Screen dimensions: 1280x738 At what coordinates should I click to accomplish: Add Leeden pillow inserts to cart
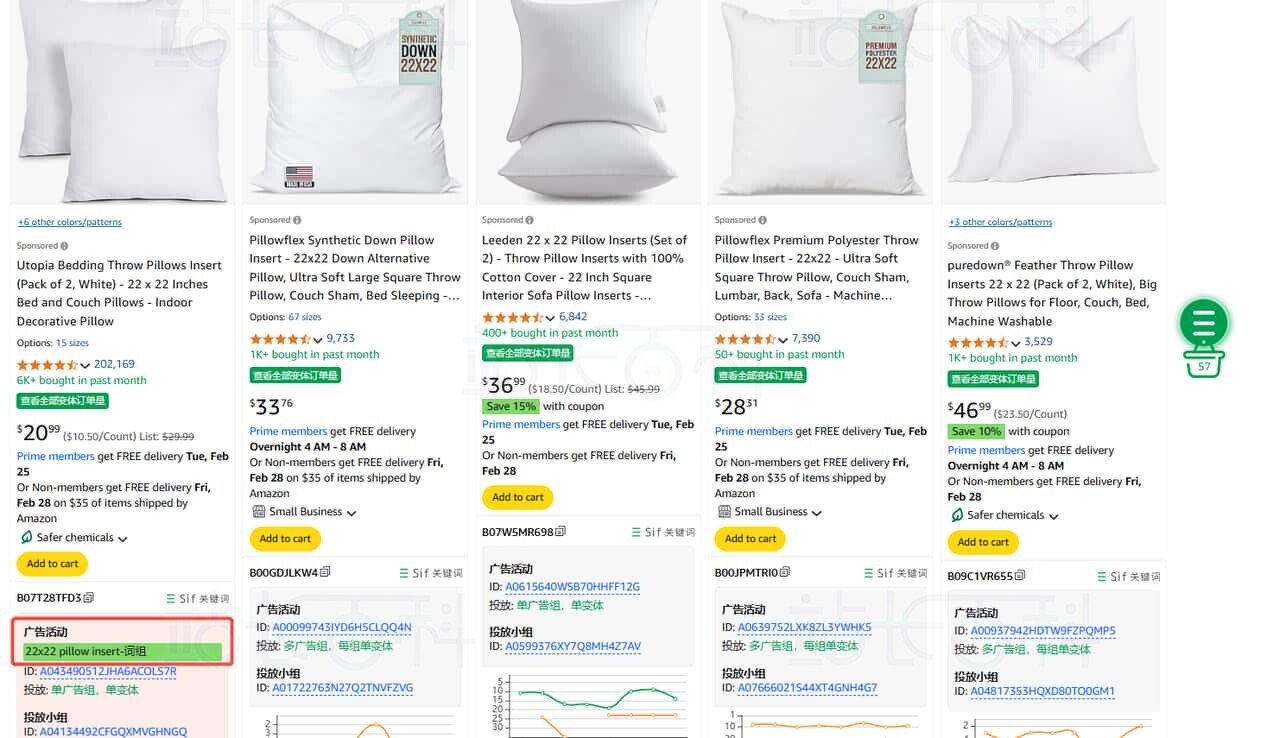(518, 497)
